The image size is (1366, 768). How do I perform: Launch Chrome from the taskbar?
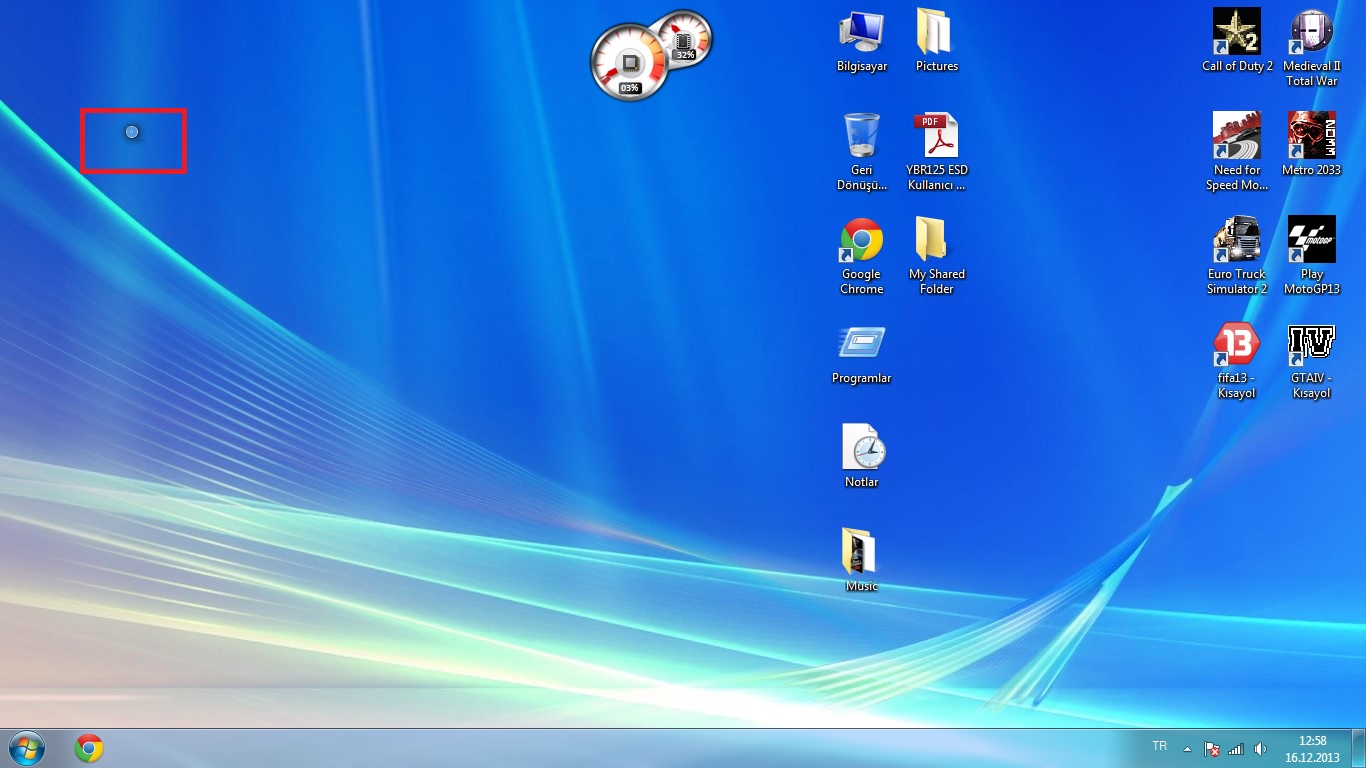pyautogui.click(x=89, y=748)
